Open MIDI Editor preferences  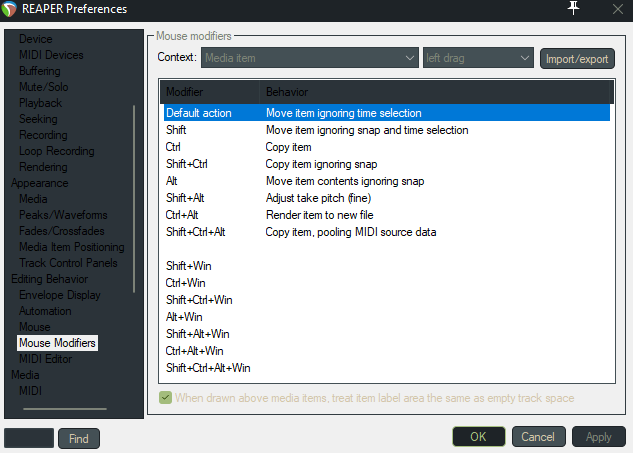tap(45, 359)
